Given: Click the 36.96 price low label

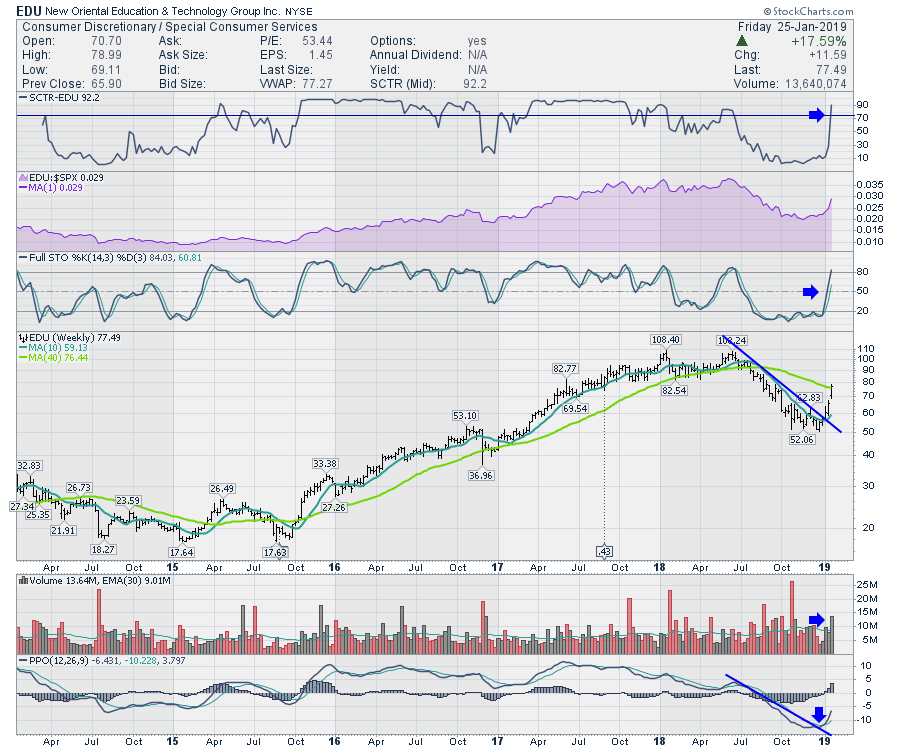Looking at the screenshot, I should (481, 475).
